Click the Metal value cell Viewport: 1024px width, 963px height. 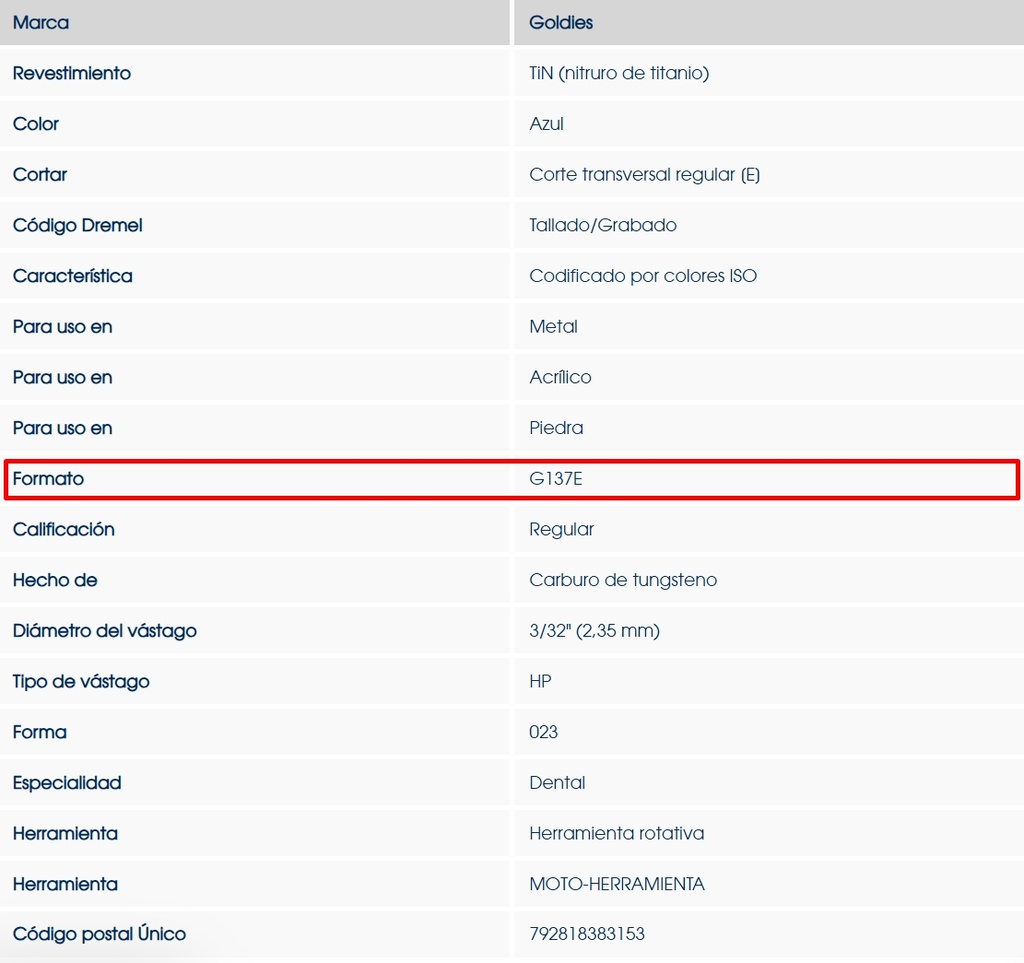pyautogui.click(x=553, y=326)
